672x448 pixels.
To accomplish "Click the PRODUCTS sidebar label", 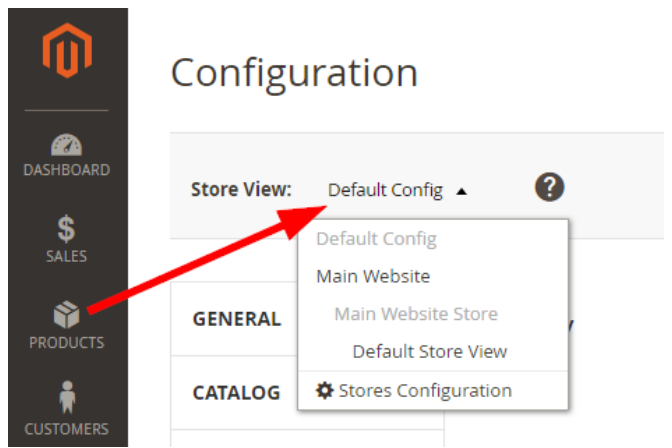I will pyautogui.click(x=66, y=343).
